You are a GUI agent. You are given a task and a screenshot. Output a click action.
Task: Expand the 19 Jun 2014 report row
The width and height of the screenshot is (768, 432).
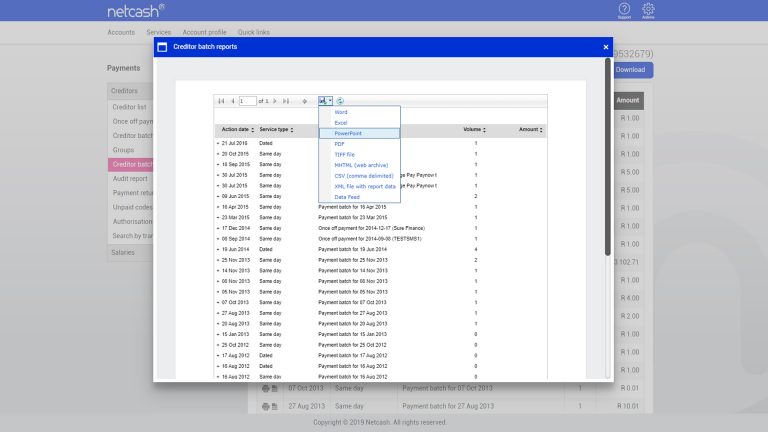218,249
